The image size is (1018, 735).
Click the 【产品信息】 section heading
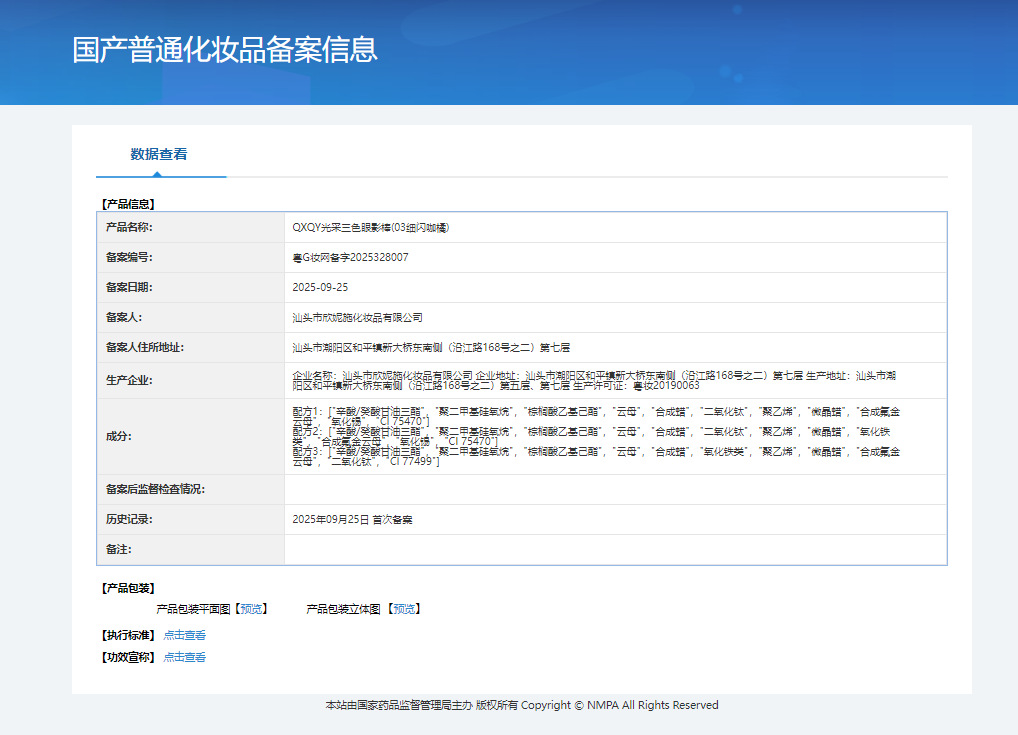coord(128,204)
